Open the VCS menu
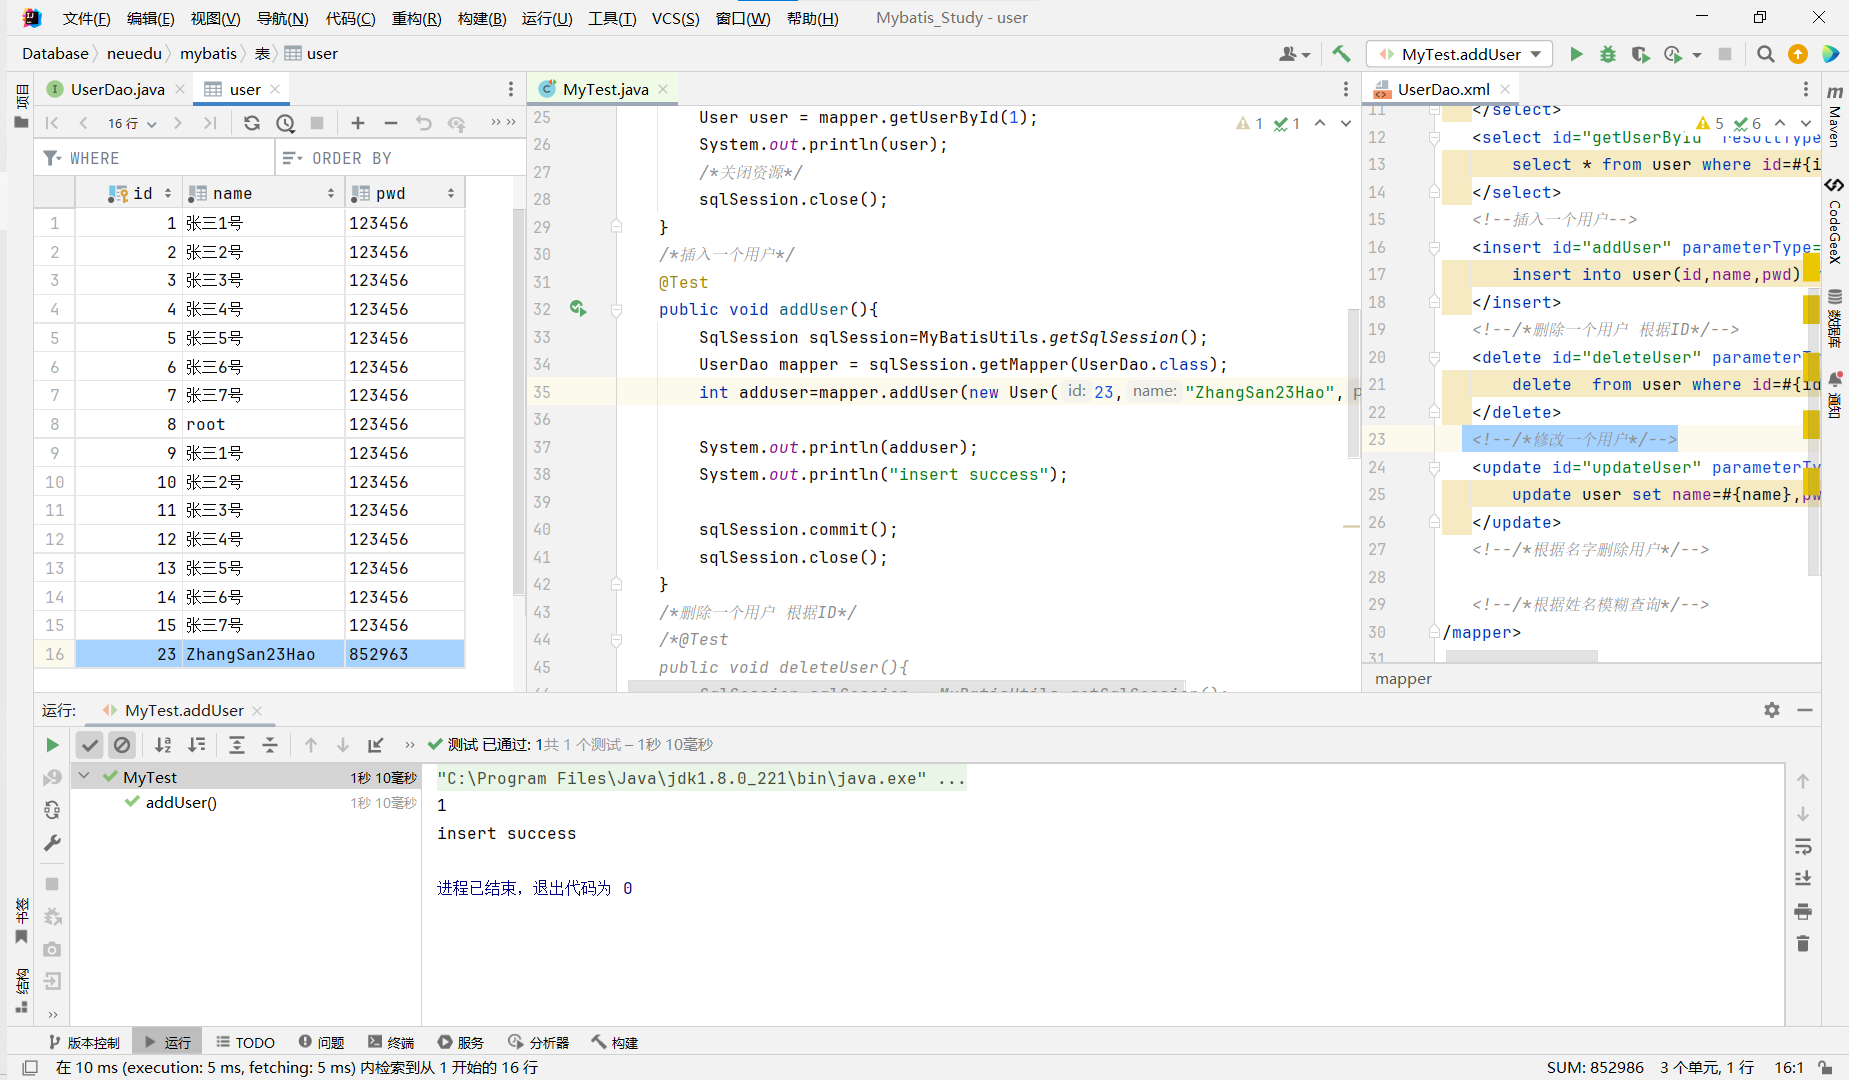Image resolution: width=1849 pixels, height=1080 pixels. pos(675,18)
